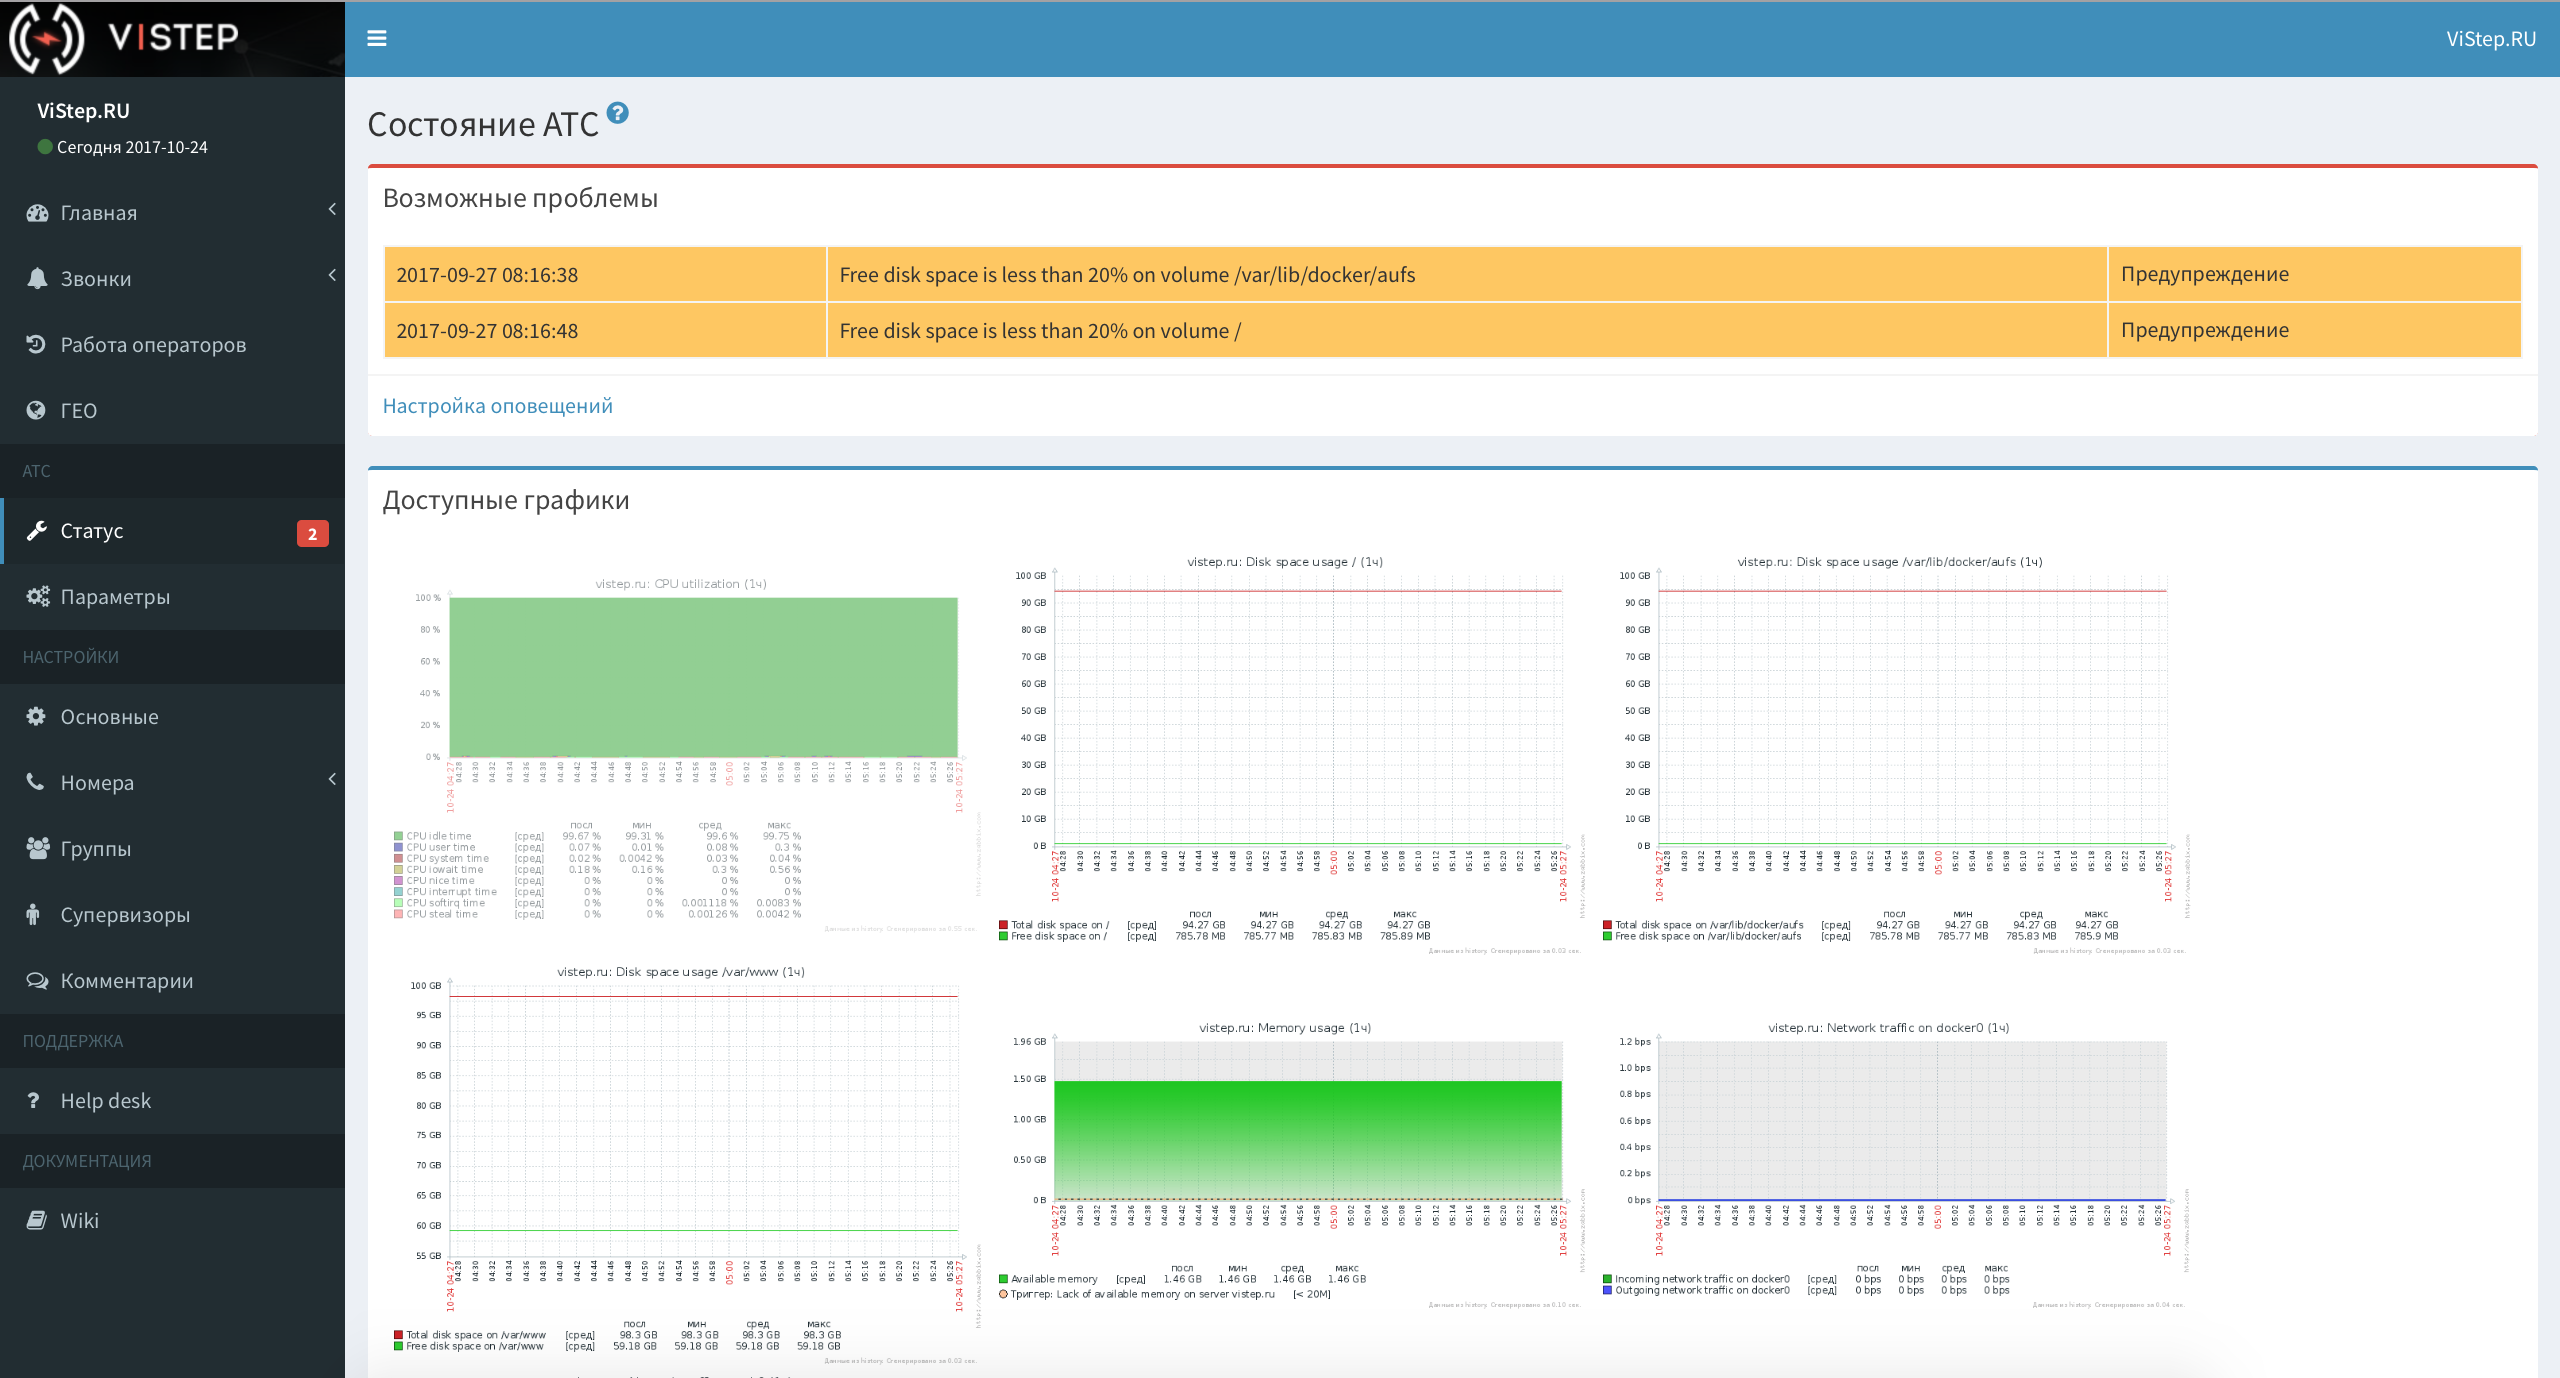Click the wrench icon beside Статус
2560x1378 pixels.
(36, 530)
